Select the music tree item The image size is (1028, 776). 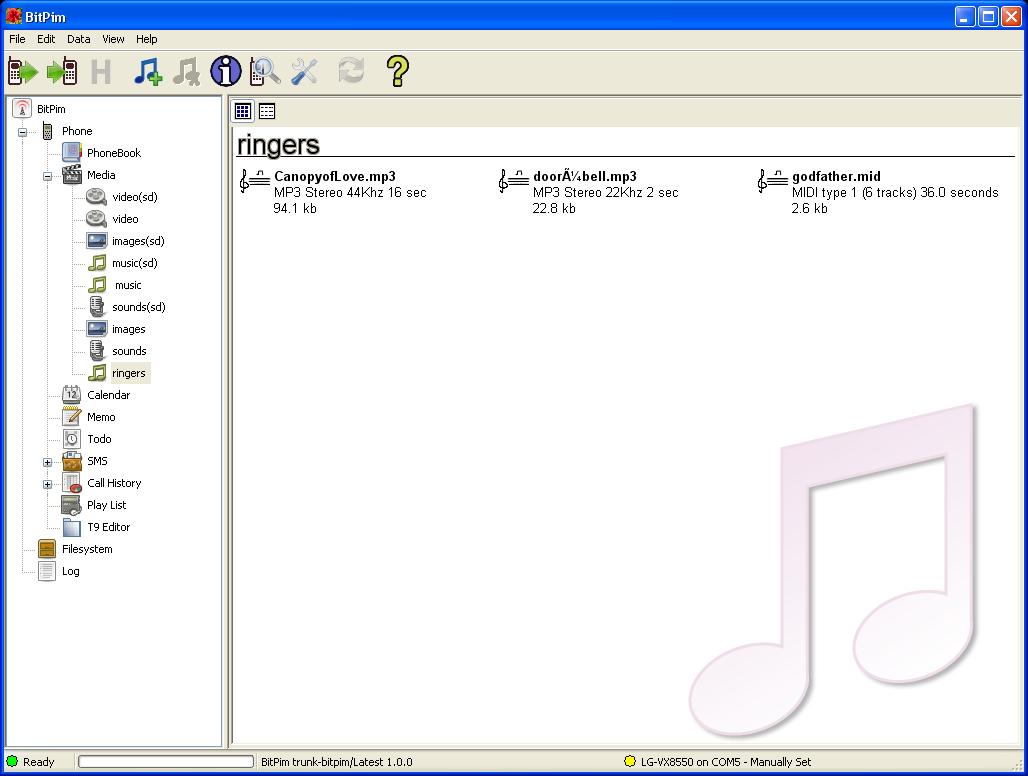tap(128, 285)
